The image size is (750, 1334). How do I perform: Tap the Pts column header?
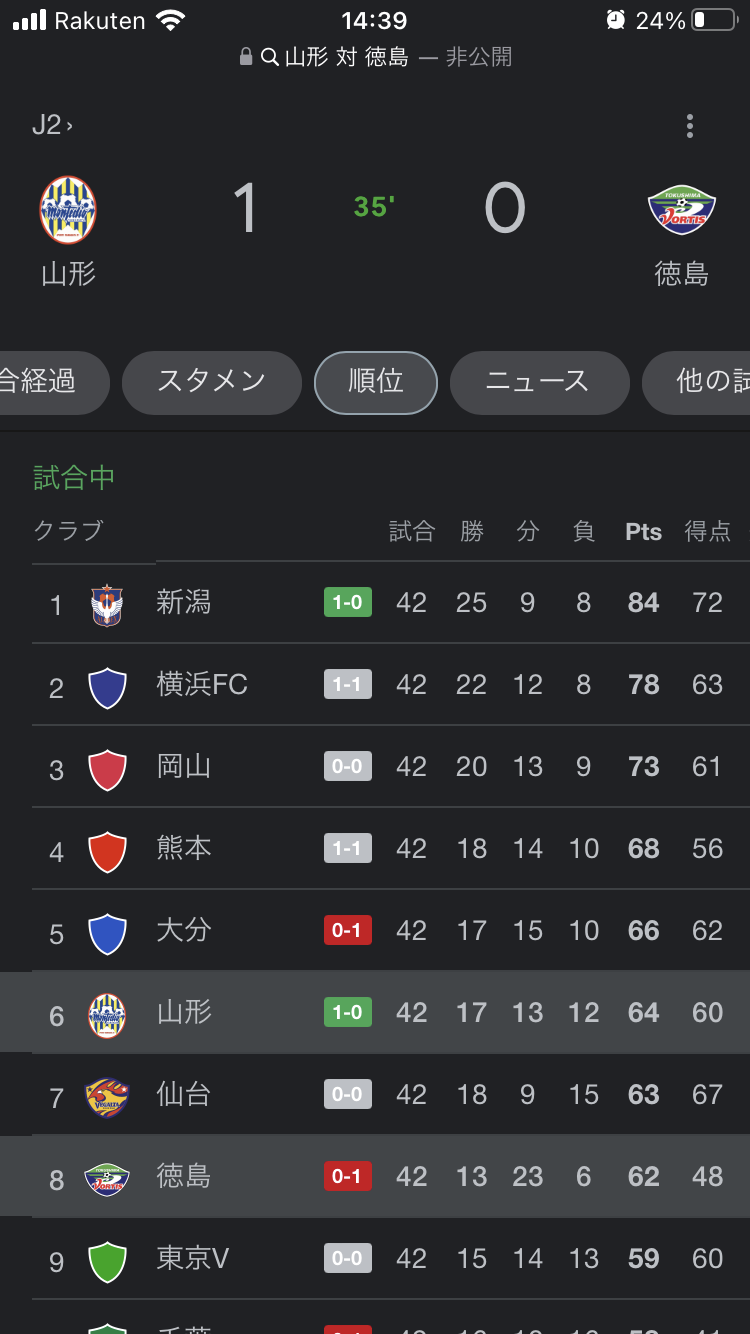pyautogui.click(x=643, y=532)
